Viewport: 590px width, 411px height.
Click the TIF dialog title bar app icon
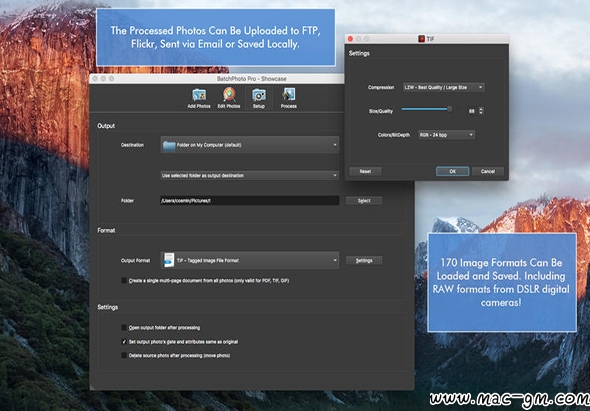(x=421, y=39)
